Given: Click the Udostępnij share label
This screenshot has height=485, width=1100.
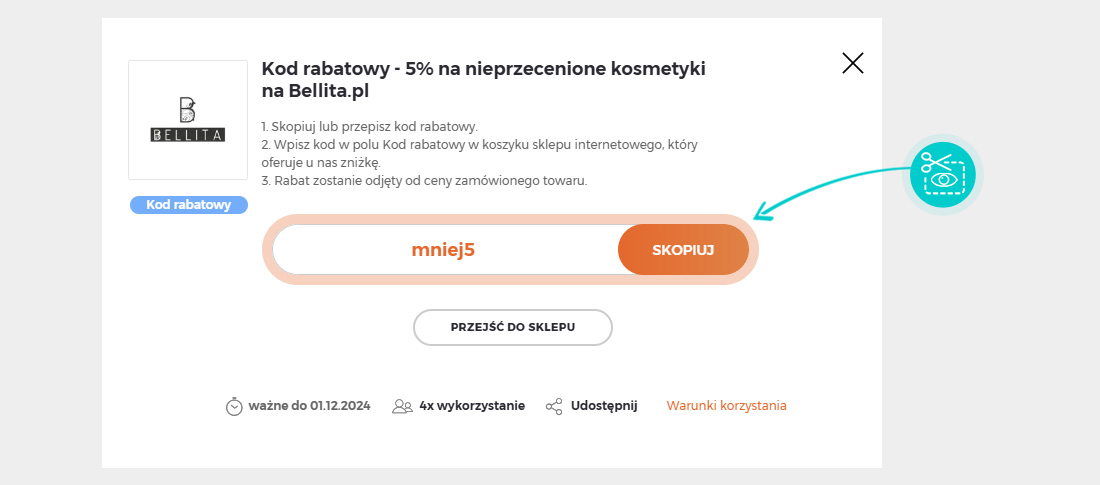Looking at the screenshot, I should (x=604, y=406).
